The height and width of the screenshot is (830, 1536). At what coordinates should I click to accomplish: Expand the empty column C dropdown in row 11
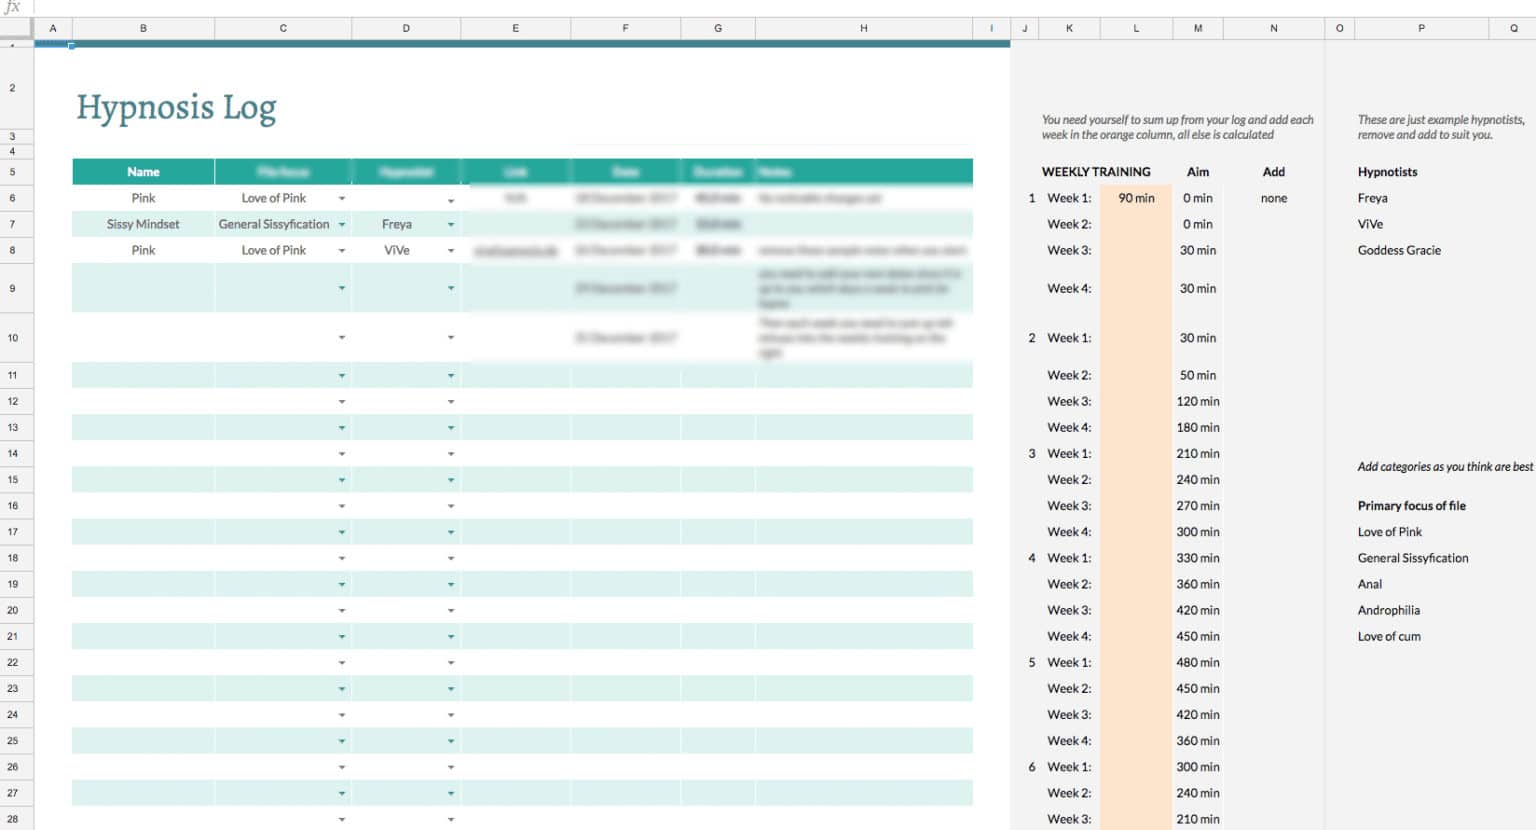pyautogui.click(x=342, y=376)
